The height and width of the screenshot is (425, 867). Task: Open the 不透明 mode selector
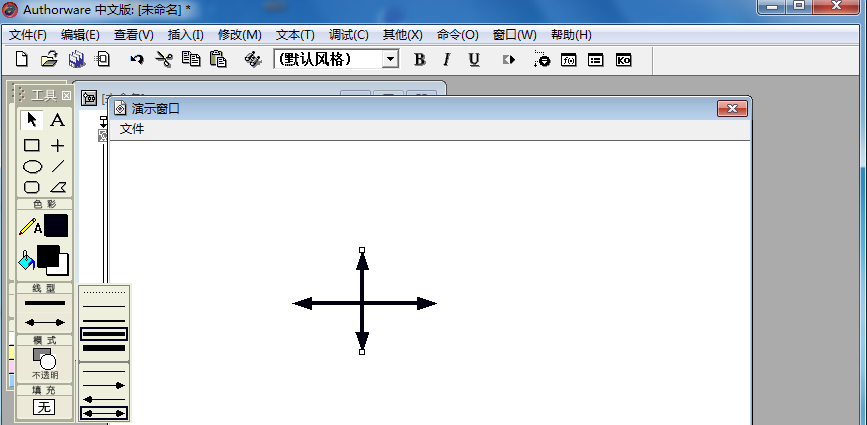(45, 364)
